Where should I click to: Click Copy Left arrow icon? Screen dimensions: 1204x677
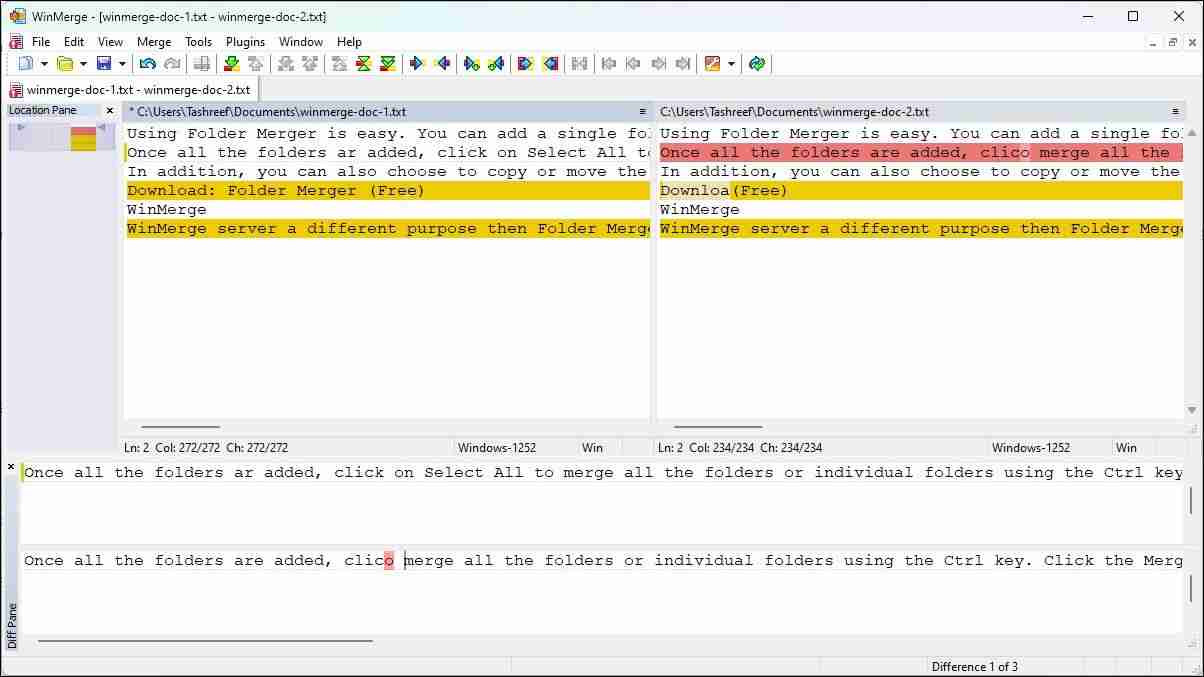point(443,64)
